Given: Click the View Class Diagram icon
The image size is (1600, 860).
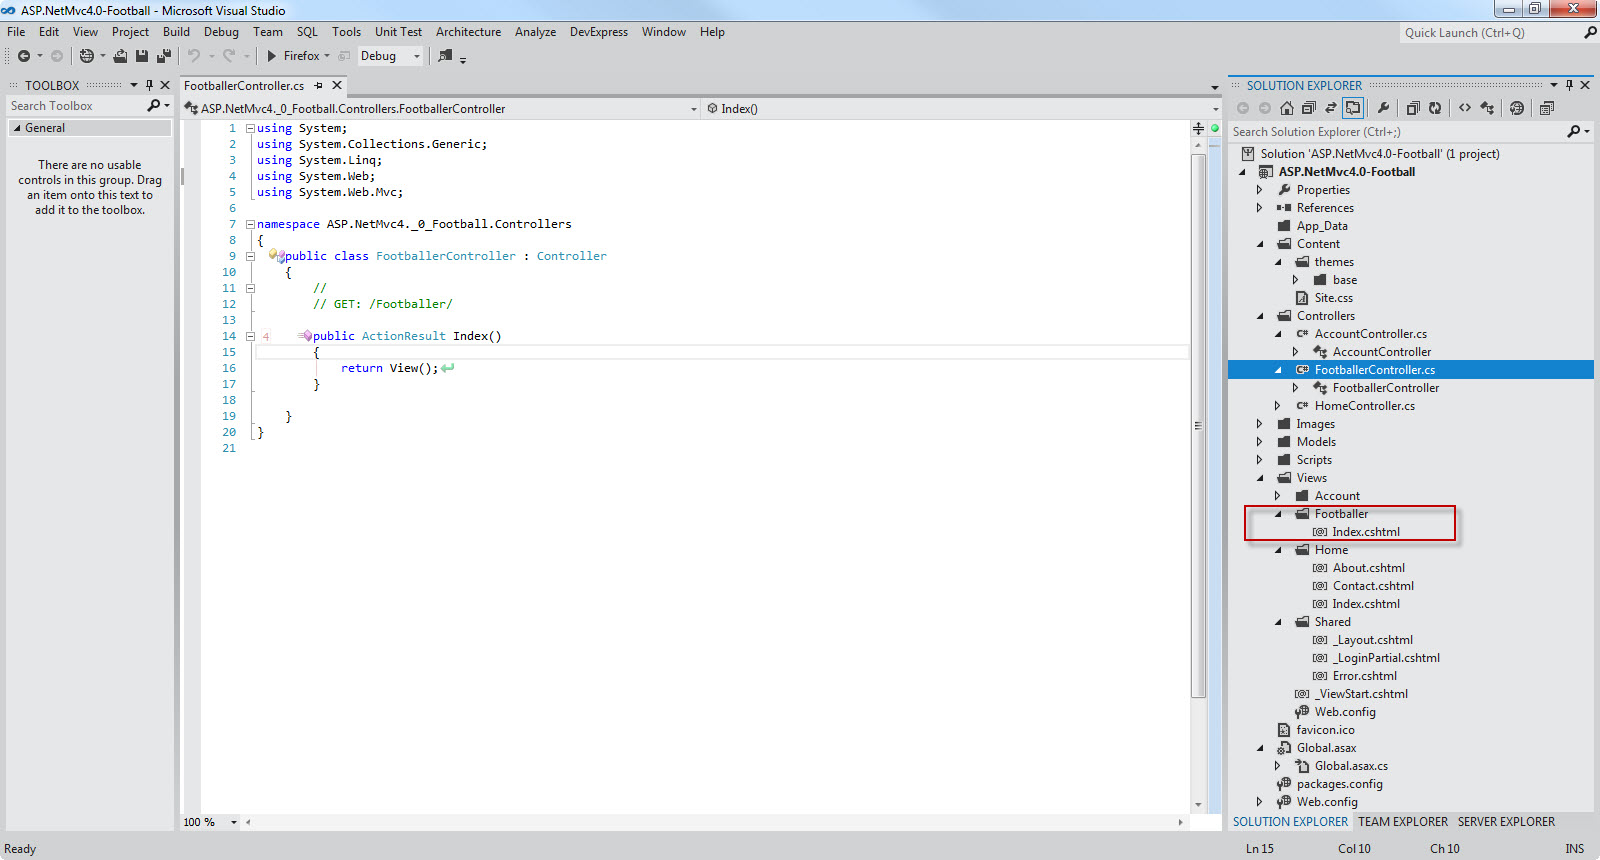Looking at the screenshot, I should point(1487,108).
